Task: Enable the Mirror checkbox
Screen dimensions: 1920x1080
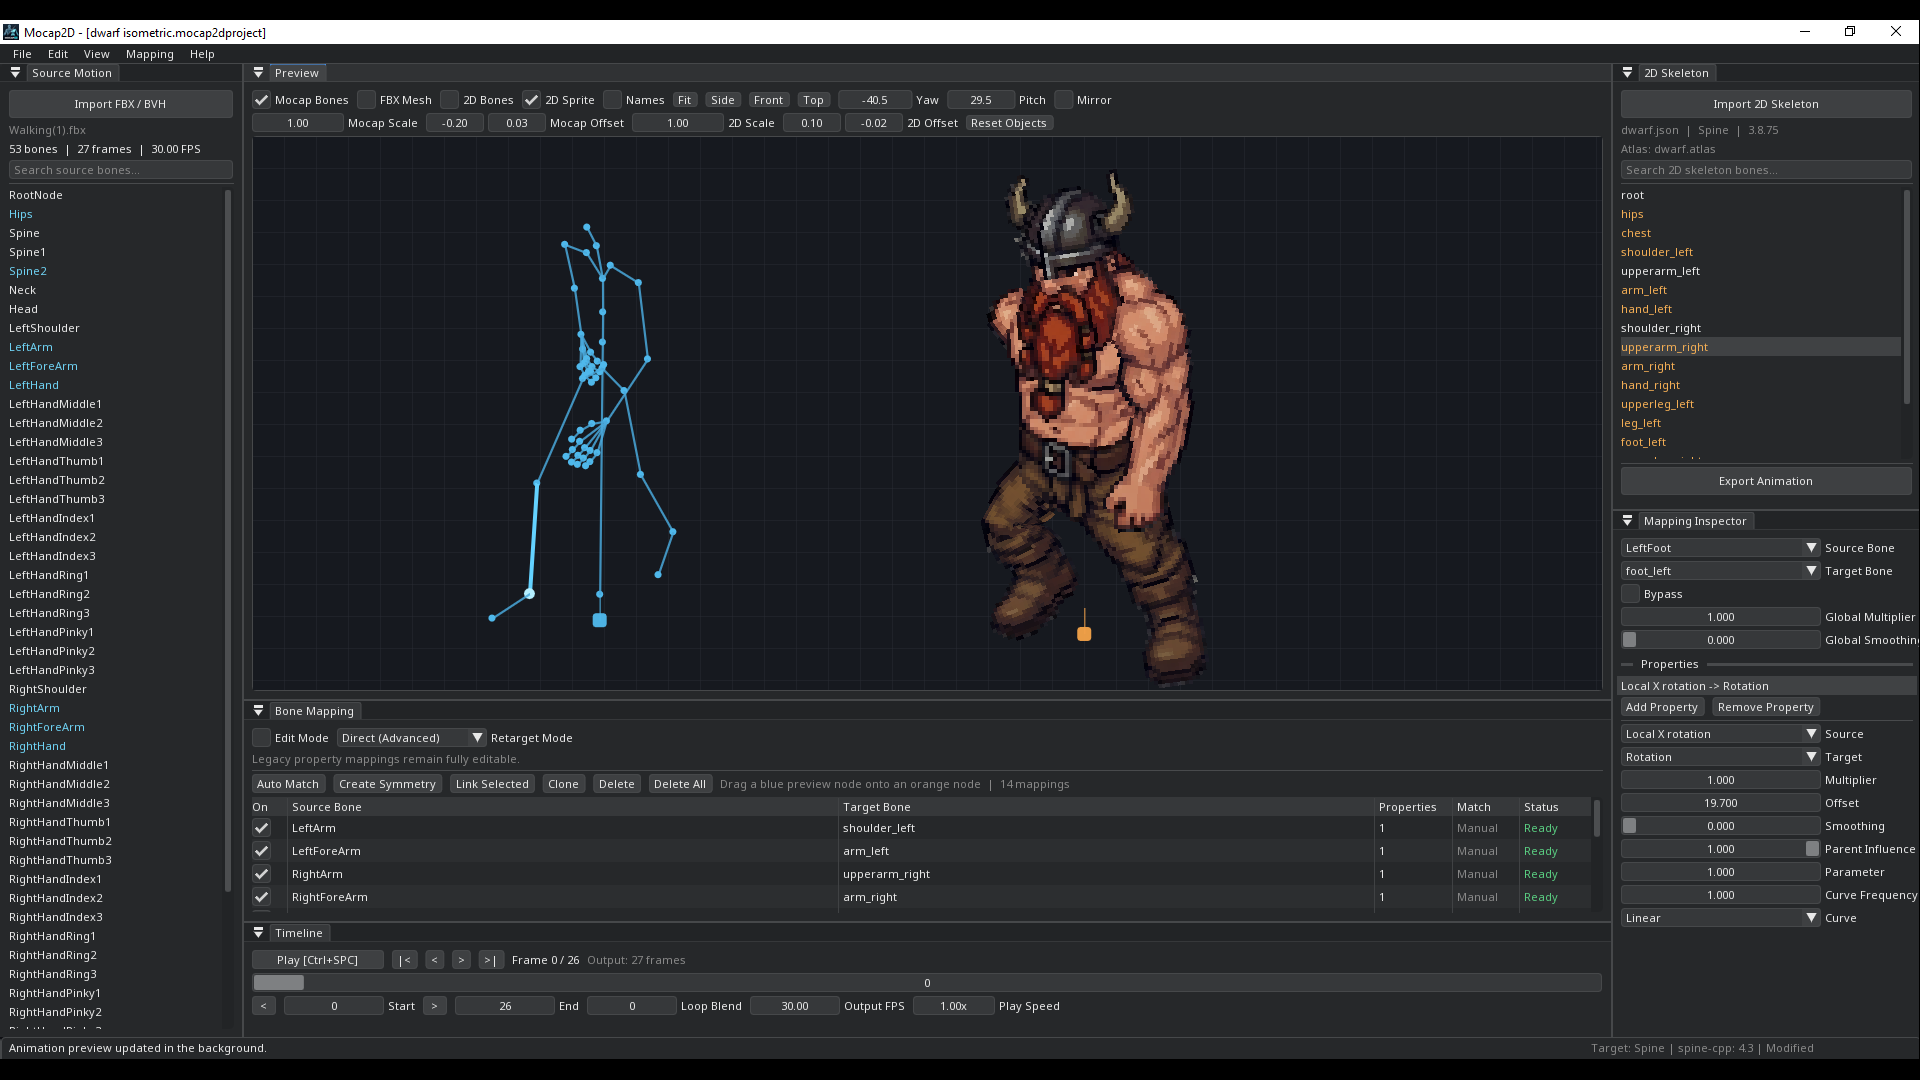Action: pyautogui.click(x=1064, y=100)
